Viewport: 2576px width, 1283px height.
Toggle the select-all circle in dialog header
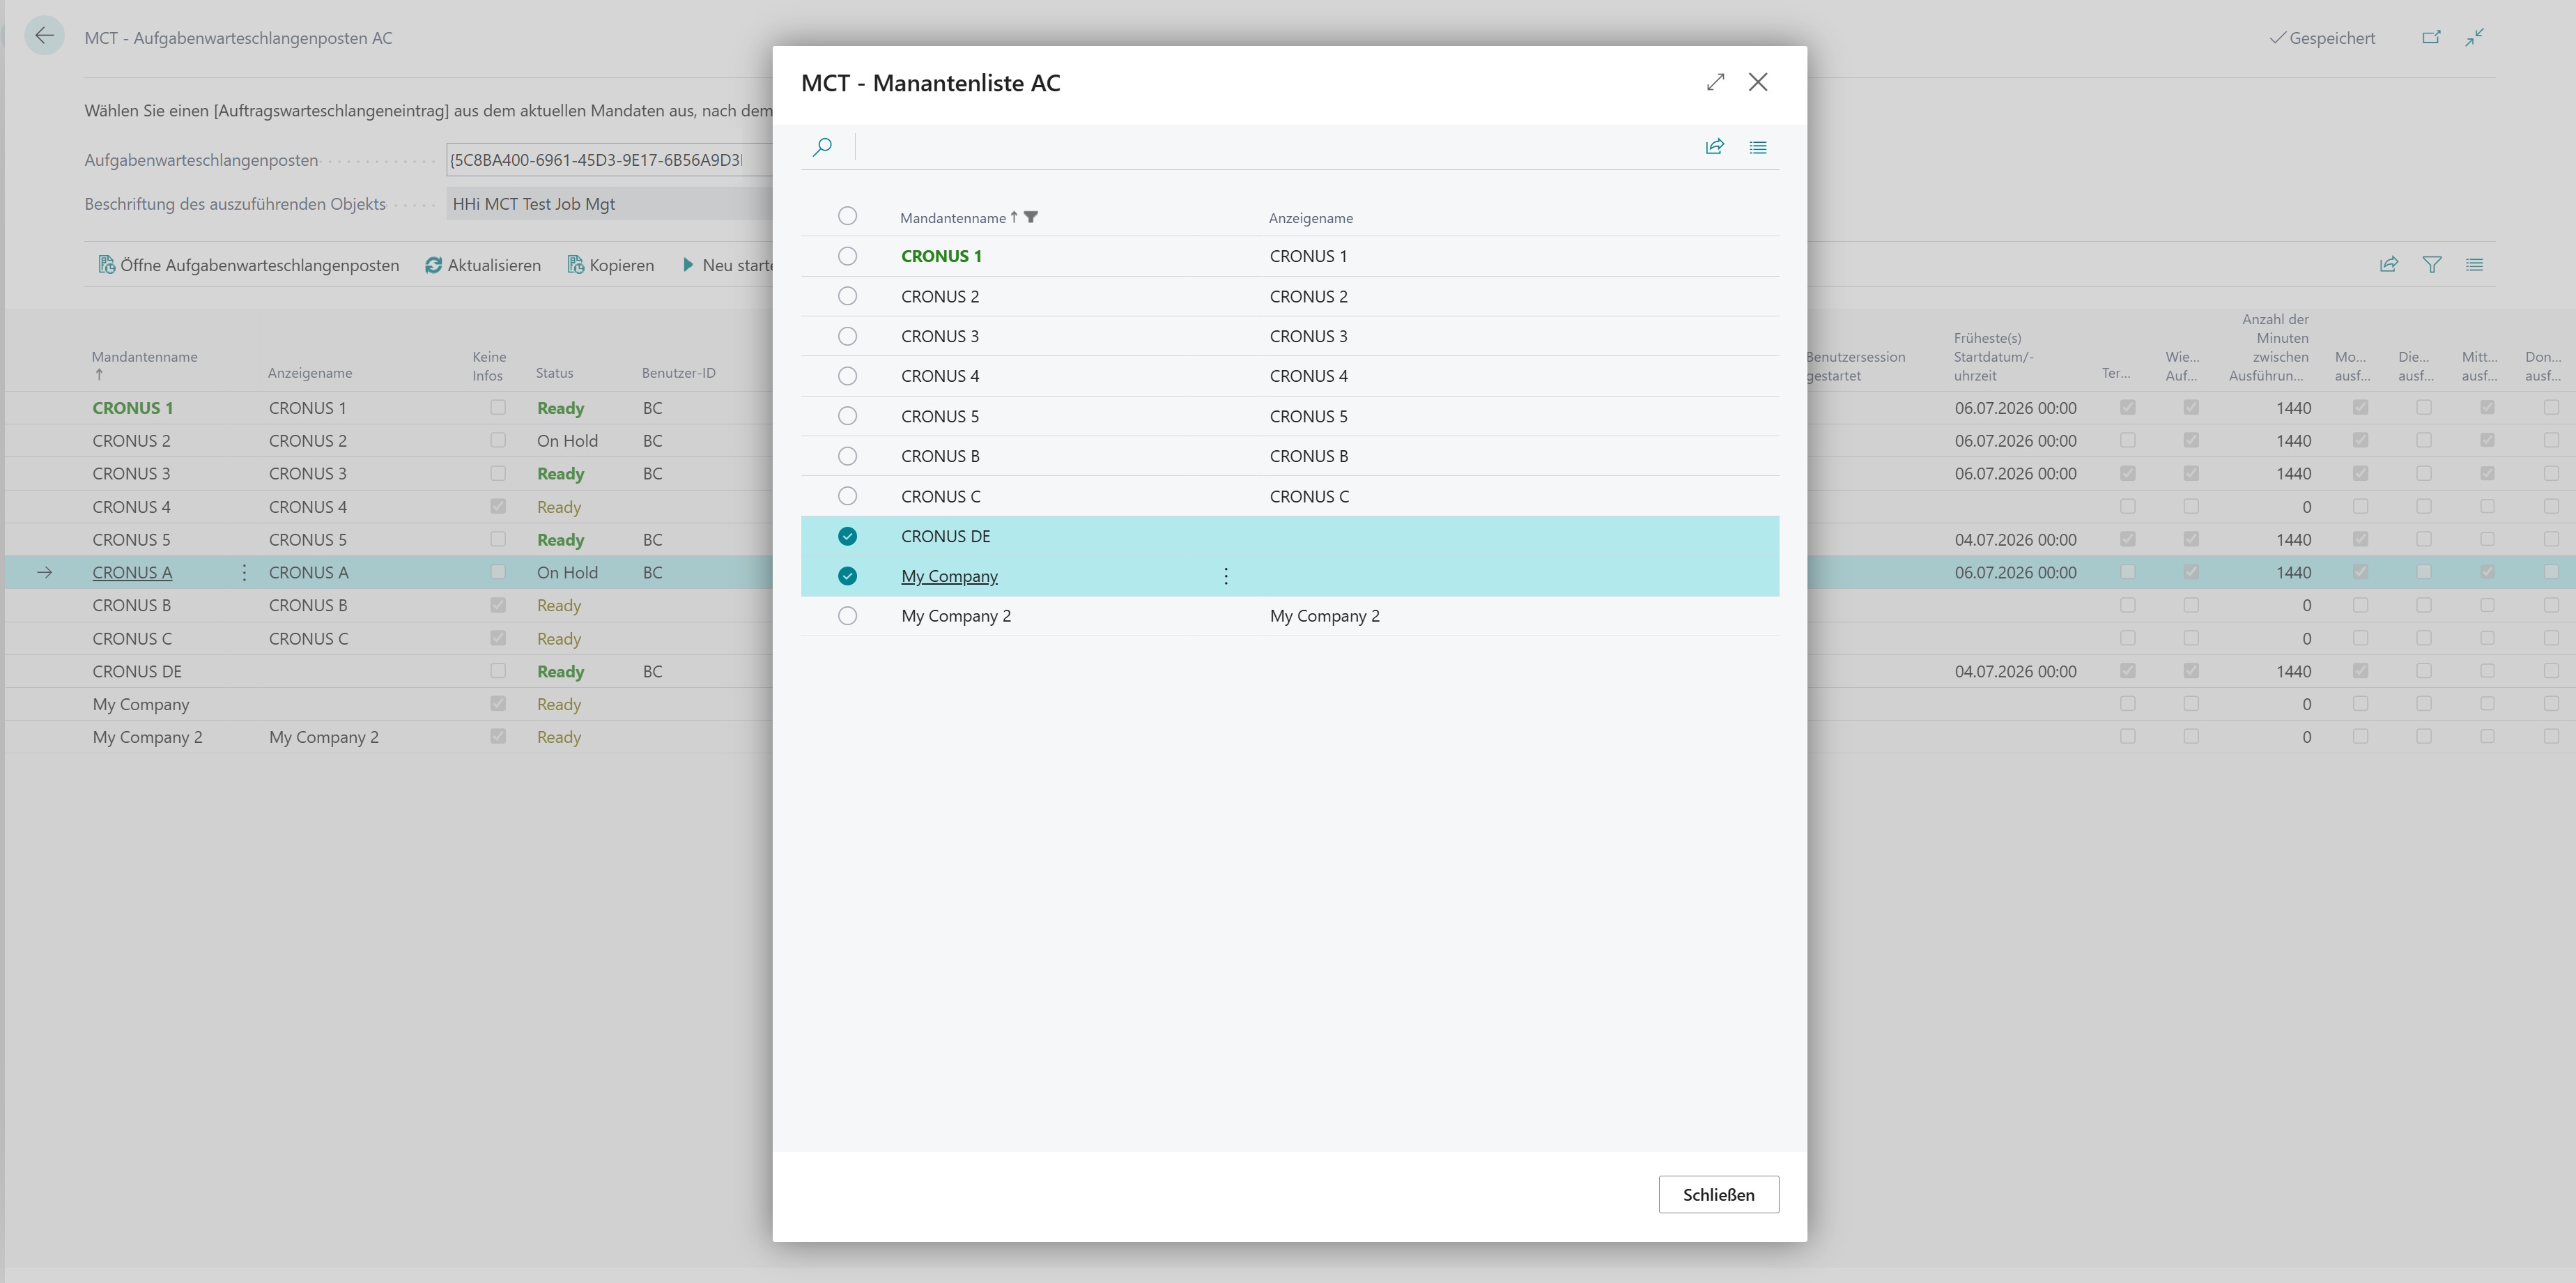pyautogui.click(x=847, y=216)
